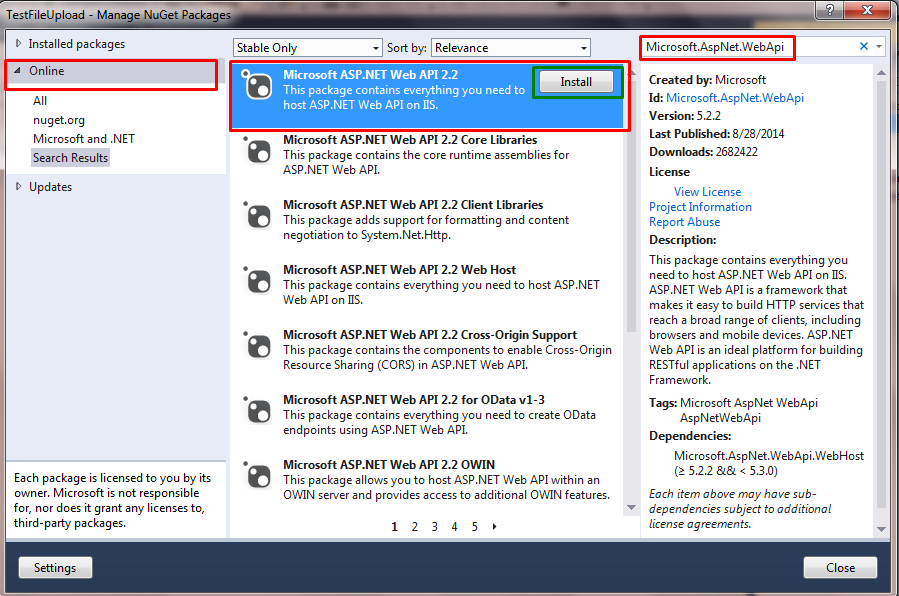Open the View License link
This screenshot has height=596, width=899.
pyautogui.click(x=708, y=192)
